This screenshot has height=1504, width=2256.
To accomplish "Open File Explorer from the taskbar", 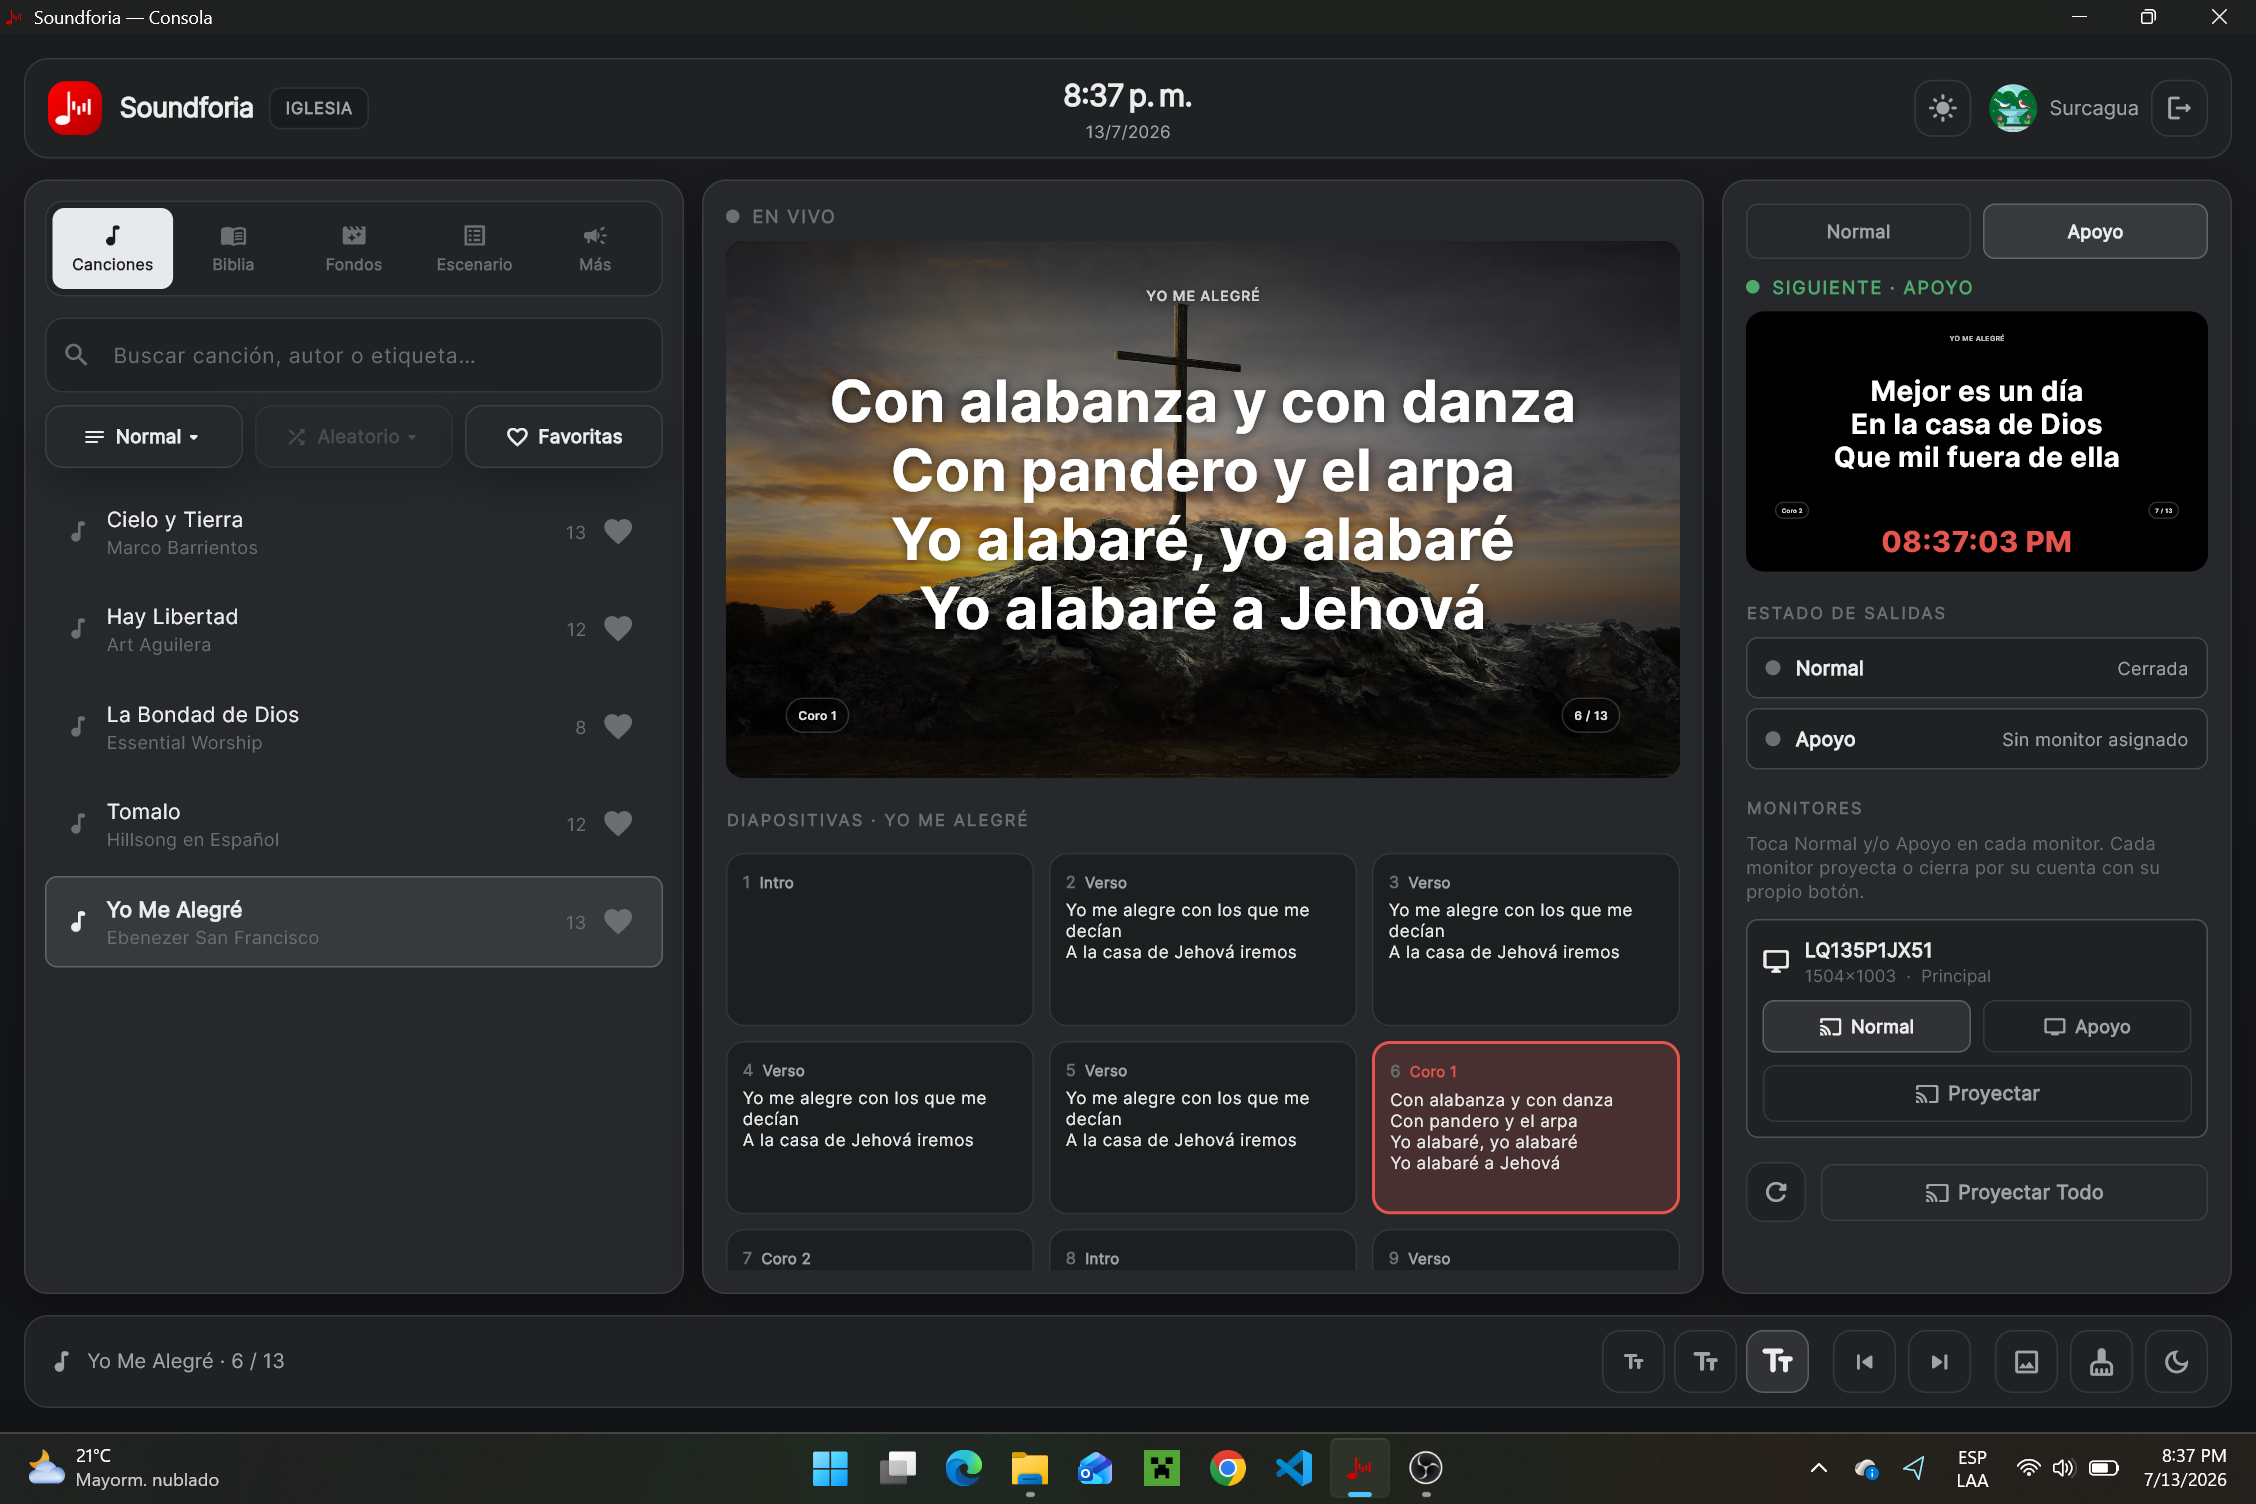I will [x=1029, y=1468].
